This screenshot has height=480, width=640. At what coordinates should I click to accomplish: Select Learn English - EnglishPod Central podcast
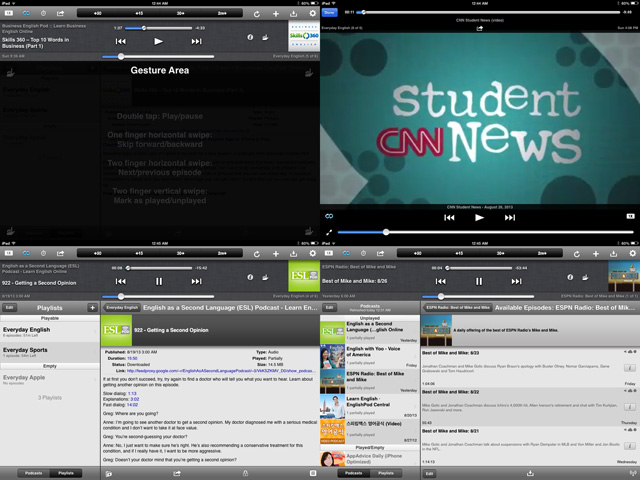coord(370,407)
